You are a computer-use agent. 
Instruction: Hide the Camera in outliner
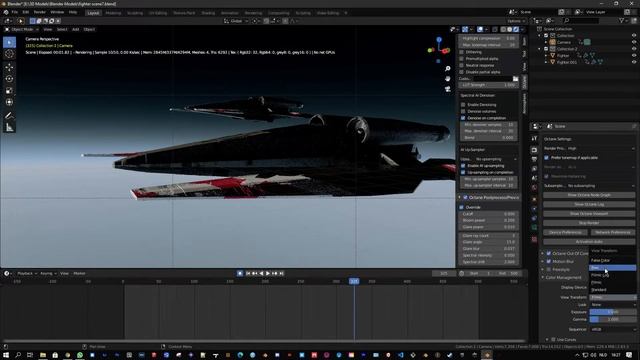pos(634,42)
